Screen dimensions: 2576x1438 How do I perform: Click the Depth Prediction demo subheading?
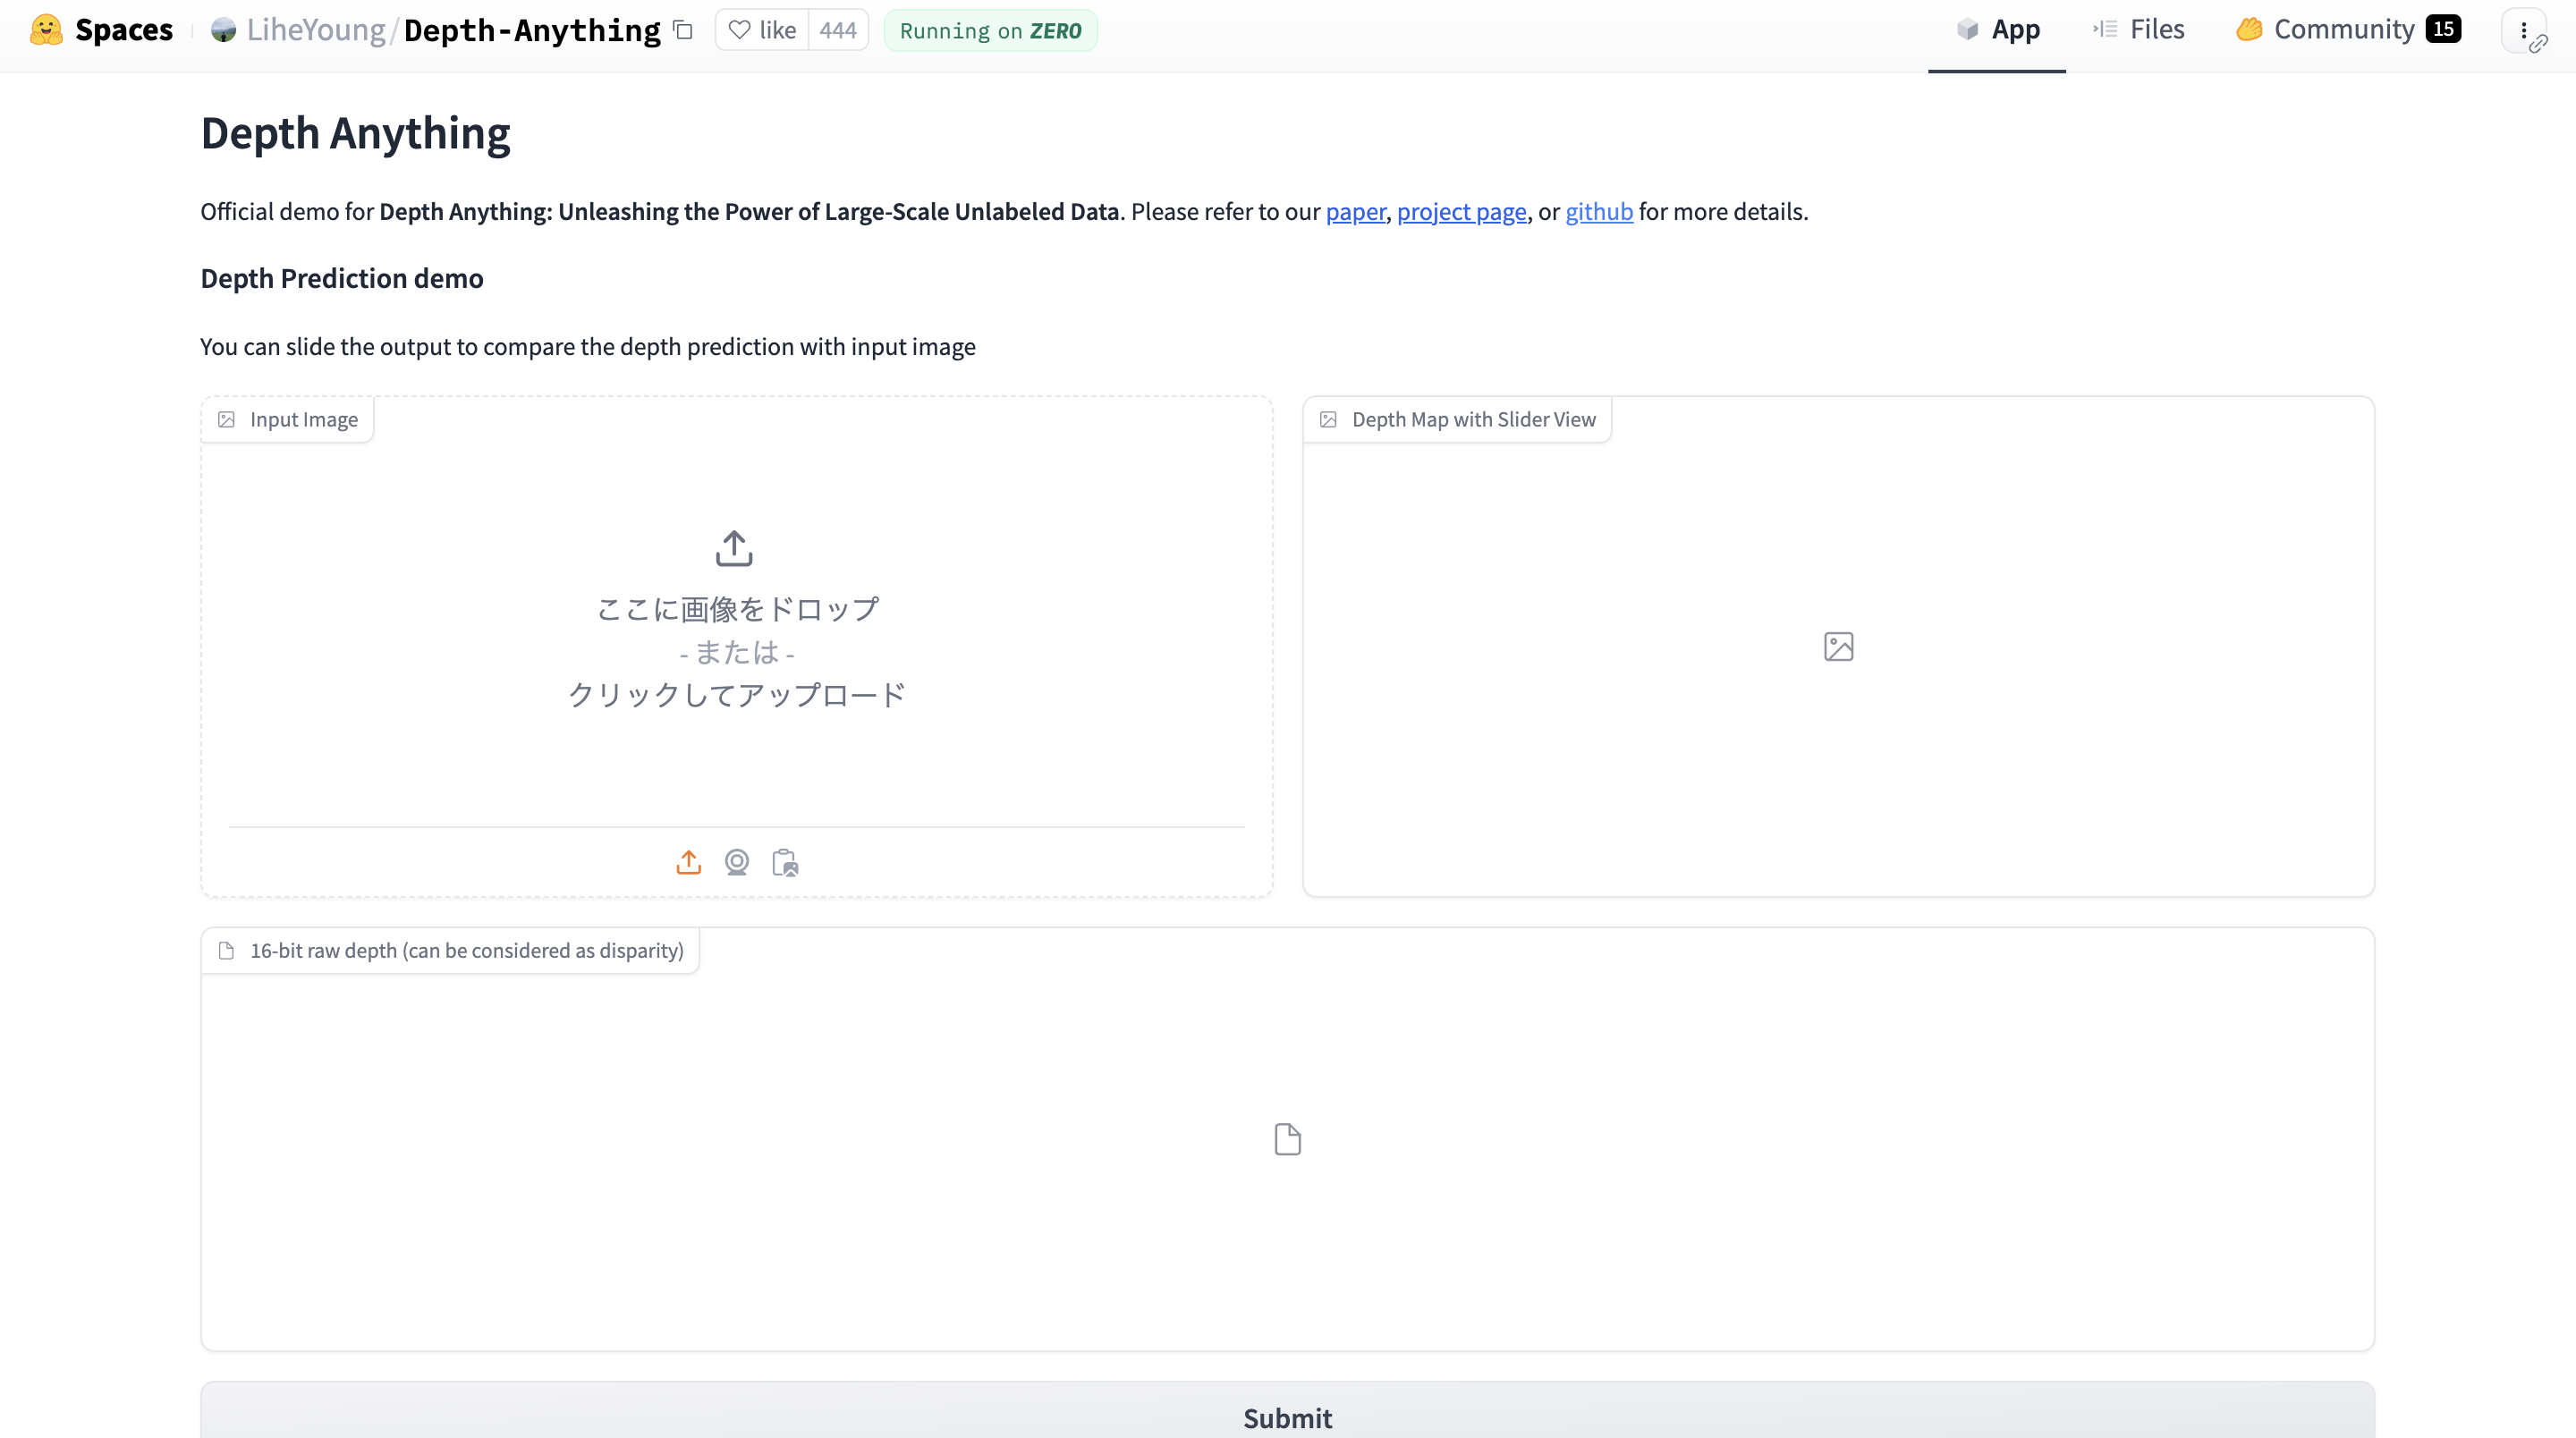(342, 278)
